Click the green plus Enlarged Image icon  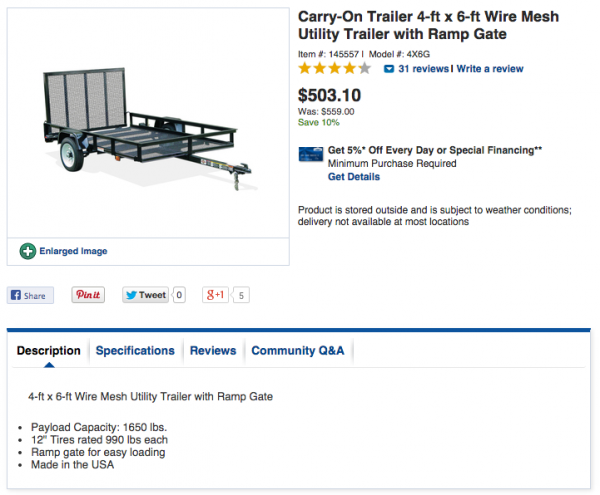28,251
